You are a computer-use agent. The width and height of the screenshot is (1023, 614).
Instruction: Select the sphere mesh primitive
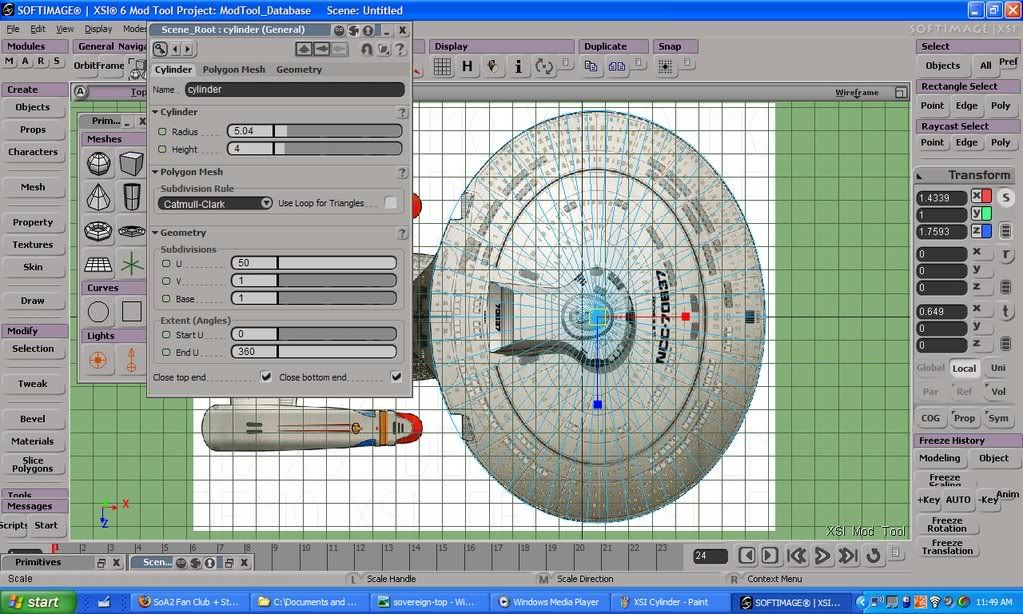[99, 164]
